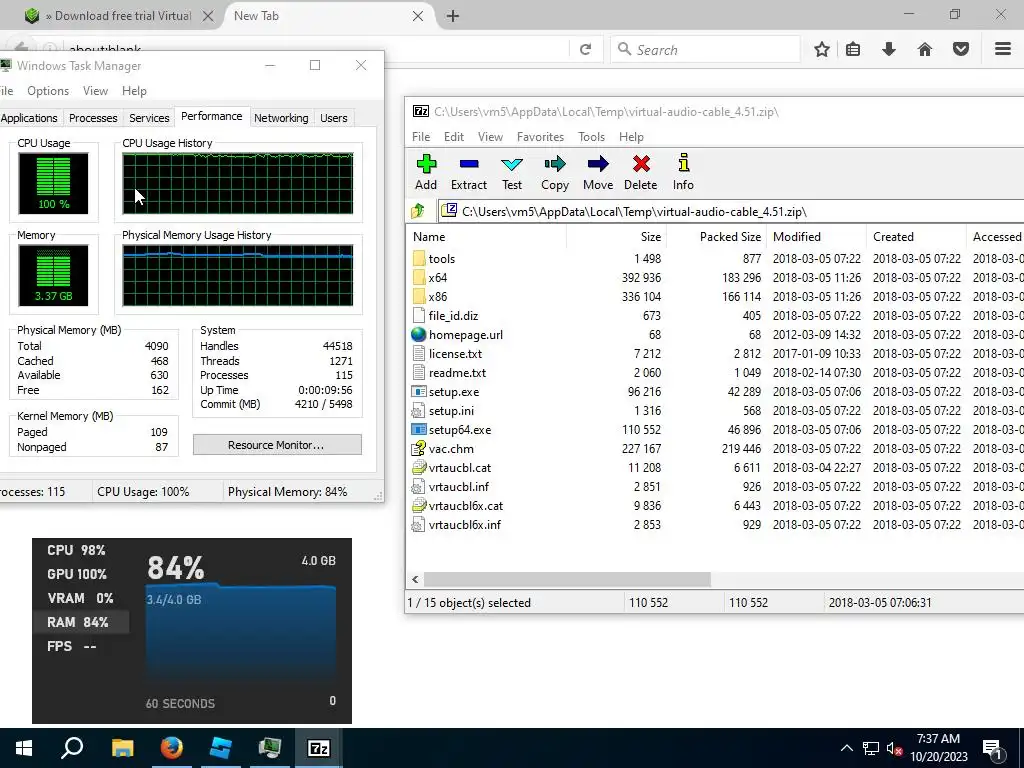This screenshot has height=768, width=1024.
Task: Select the VRAM 0% row in overlay
Action: click(81, 598)
